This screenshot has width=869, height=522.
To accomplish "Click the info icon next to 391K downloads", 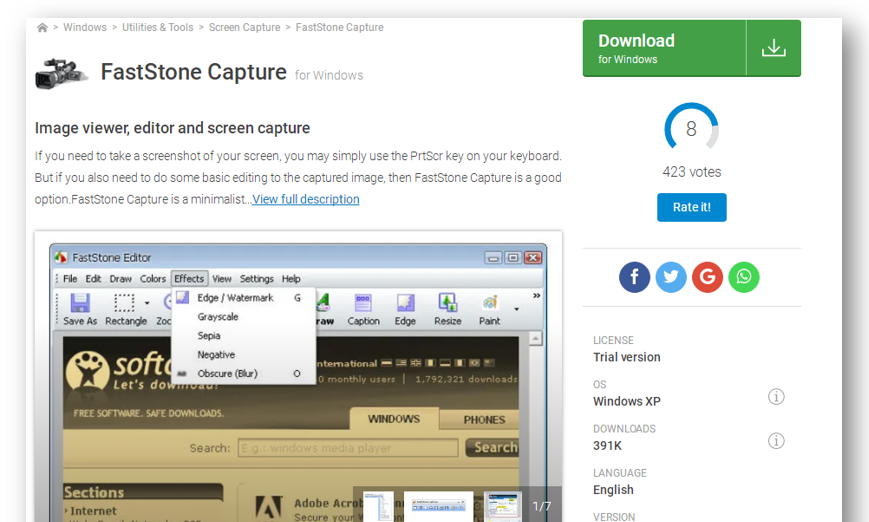I will tap(776, 441).
